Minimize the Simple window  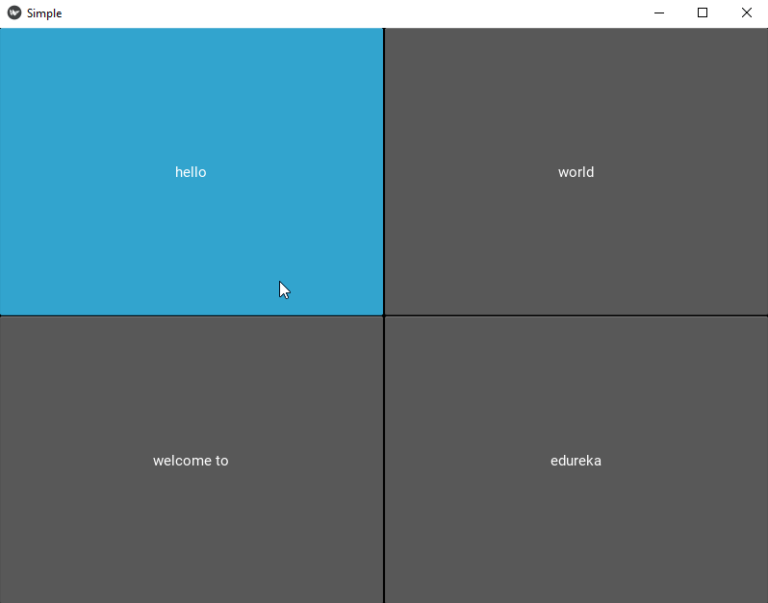659,13
